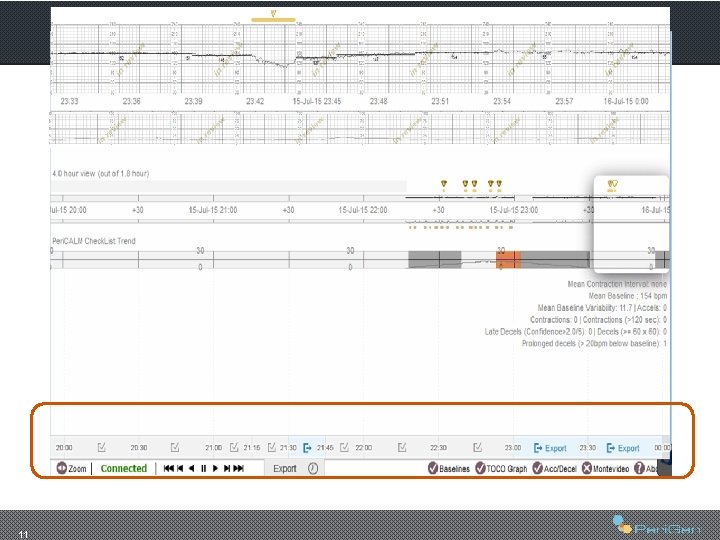The height and width of the screenshot is (540, 720).
Task: Play the tracing forward
Action: (215, 468)
